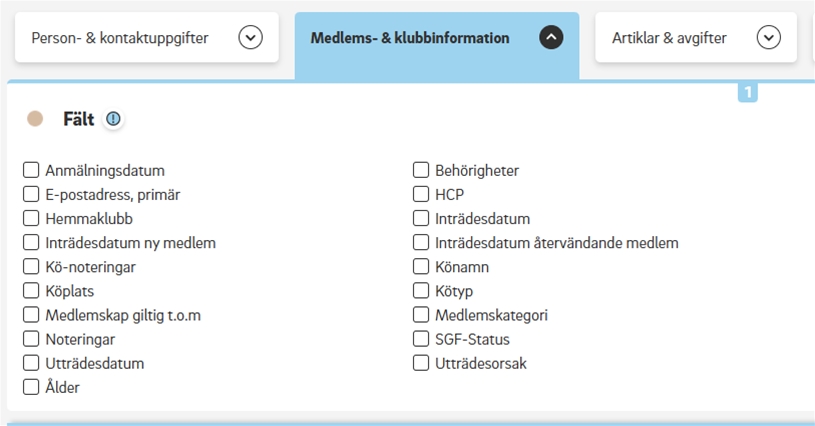The image size is (815, 426).
Task: Check Inträdesdatum återvändande medlem
Action: (x=421, y=243)
